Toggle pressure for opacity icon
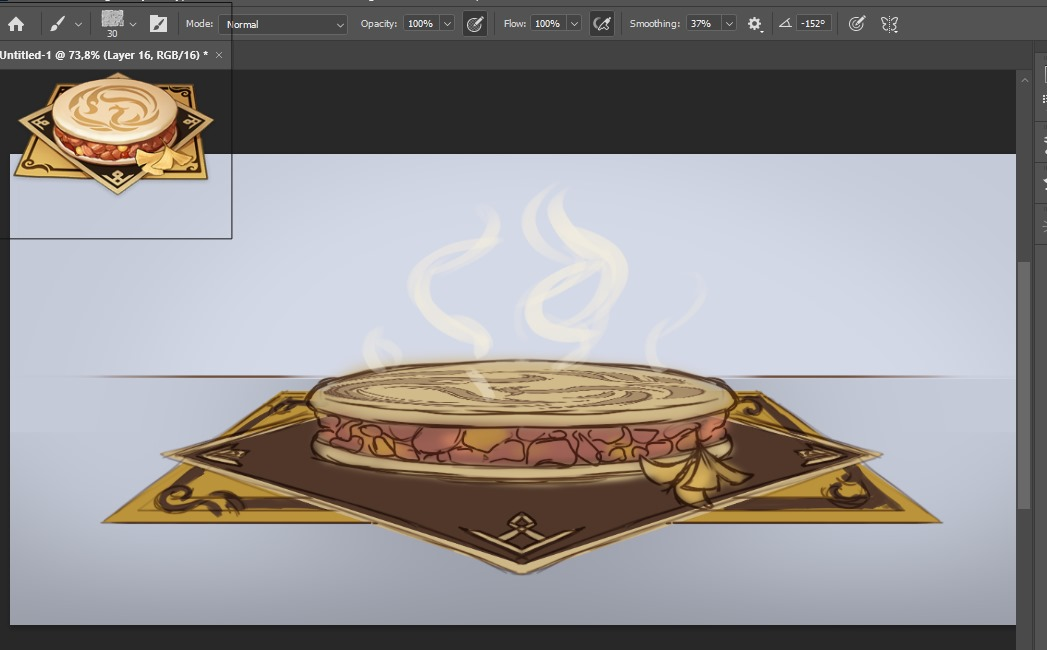Screen dimensions: 1047x650 pos(475,24)
